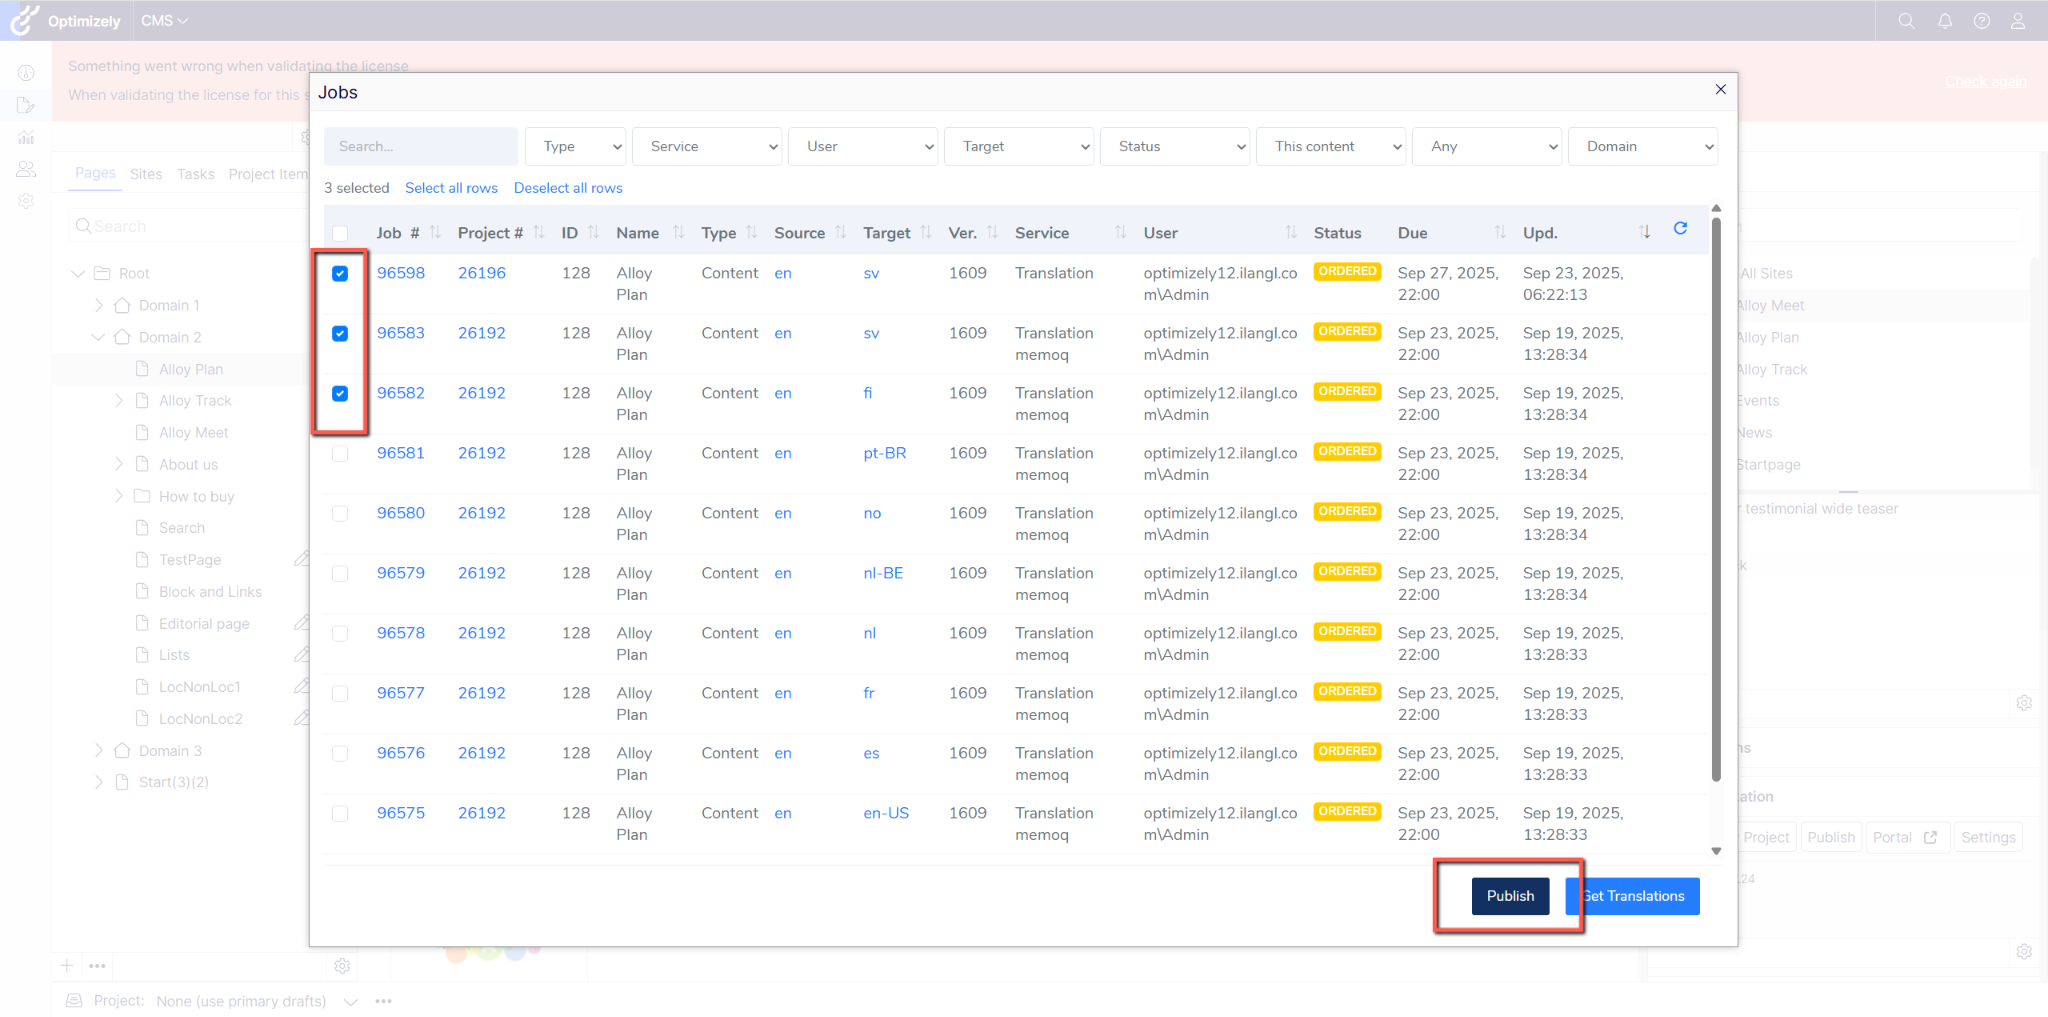Viewport: 2048px width, 1017px height.
Task: Click the jobs Search input field
Action: (420, 146)
